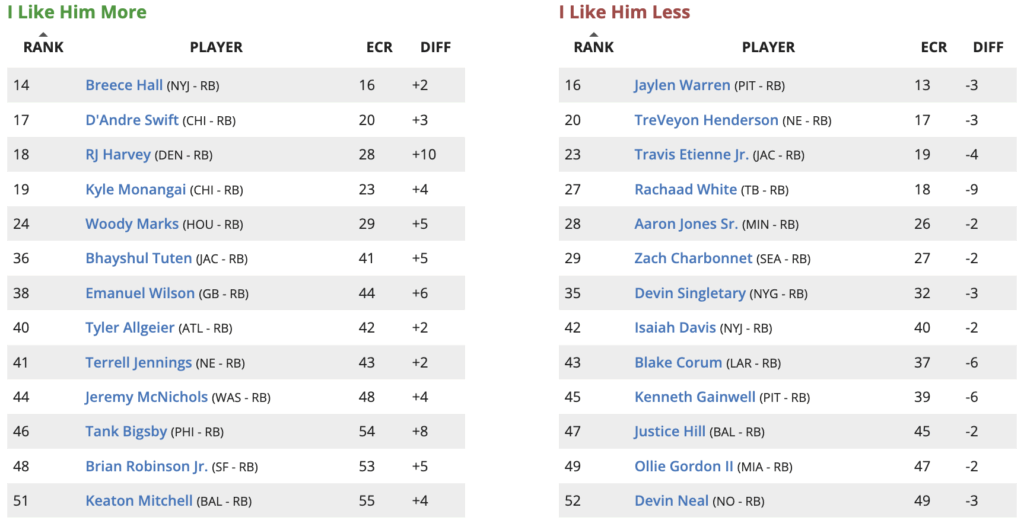Open the RJ Harvey player link
This screenshot has height=530, width=1024.
[x=118, y=155]
